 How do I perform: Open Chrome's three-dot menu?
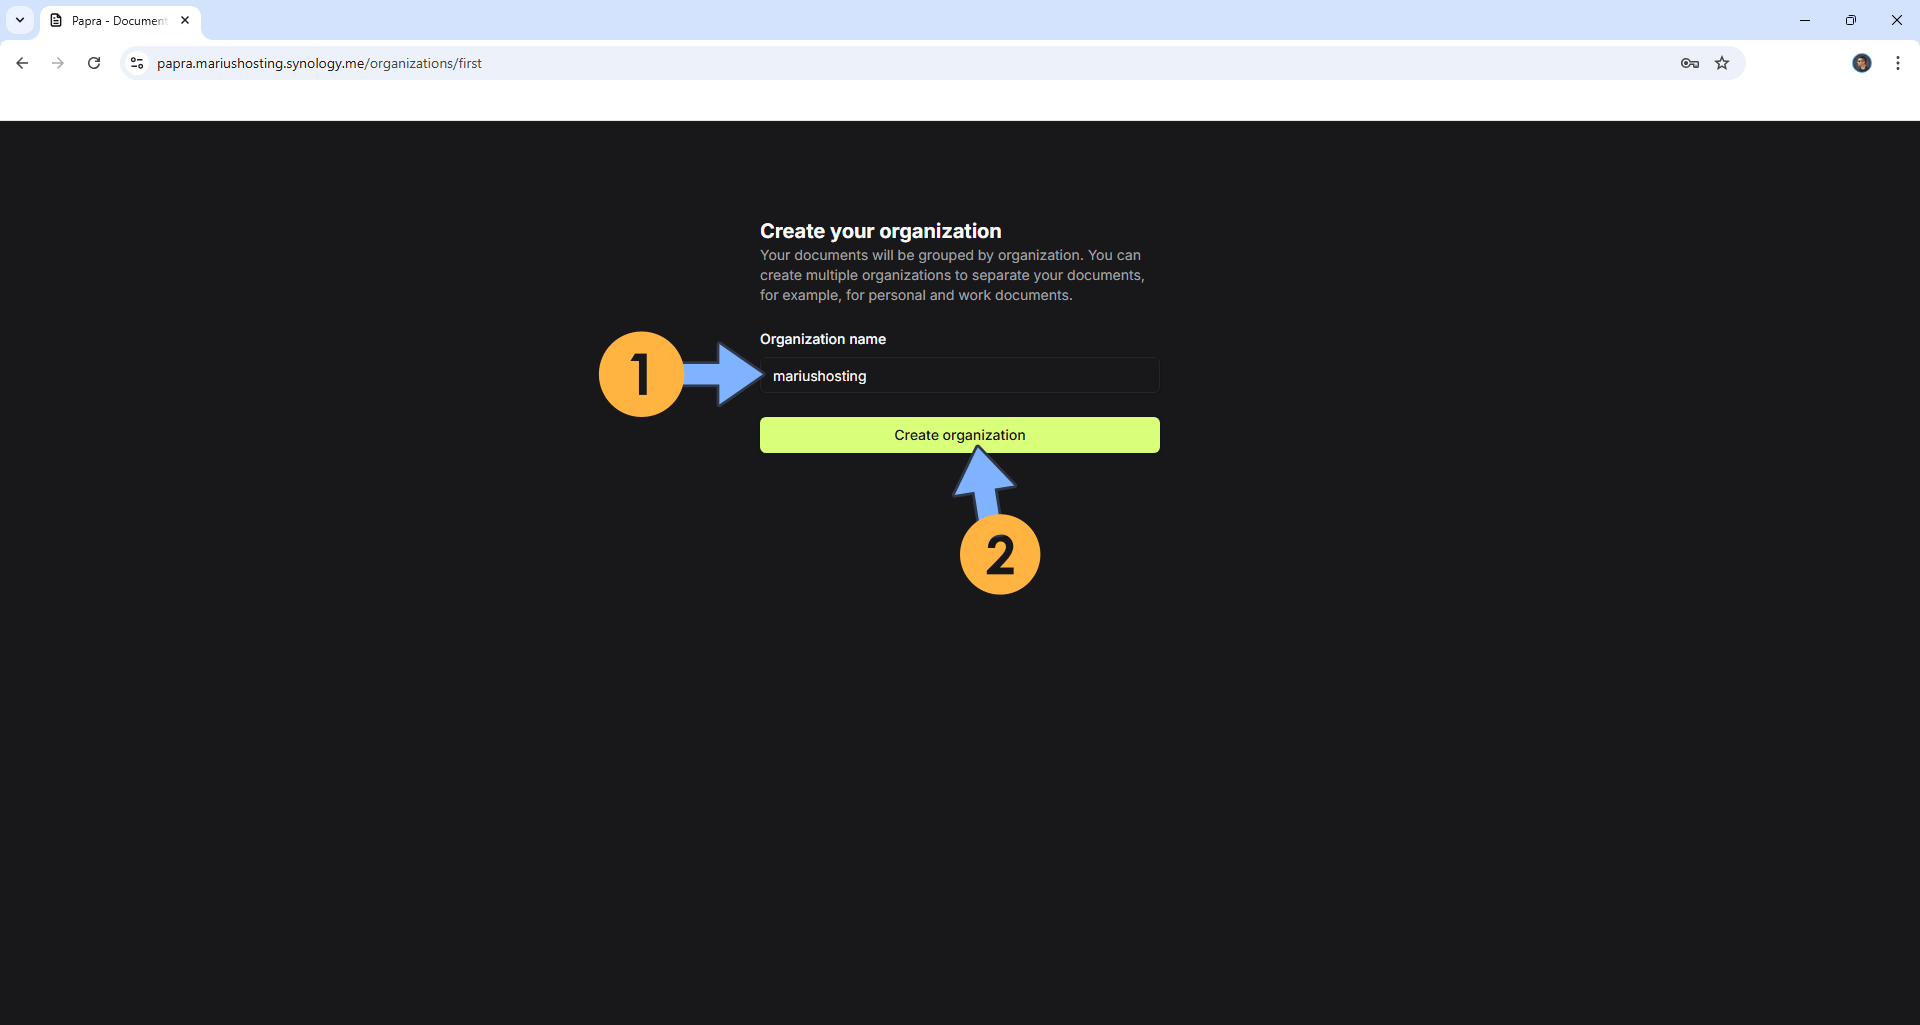tap(1897, 63)
